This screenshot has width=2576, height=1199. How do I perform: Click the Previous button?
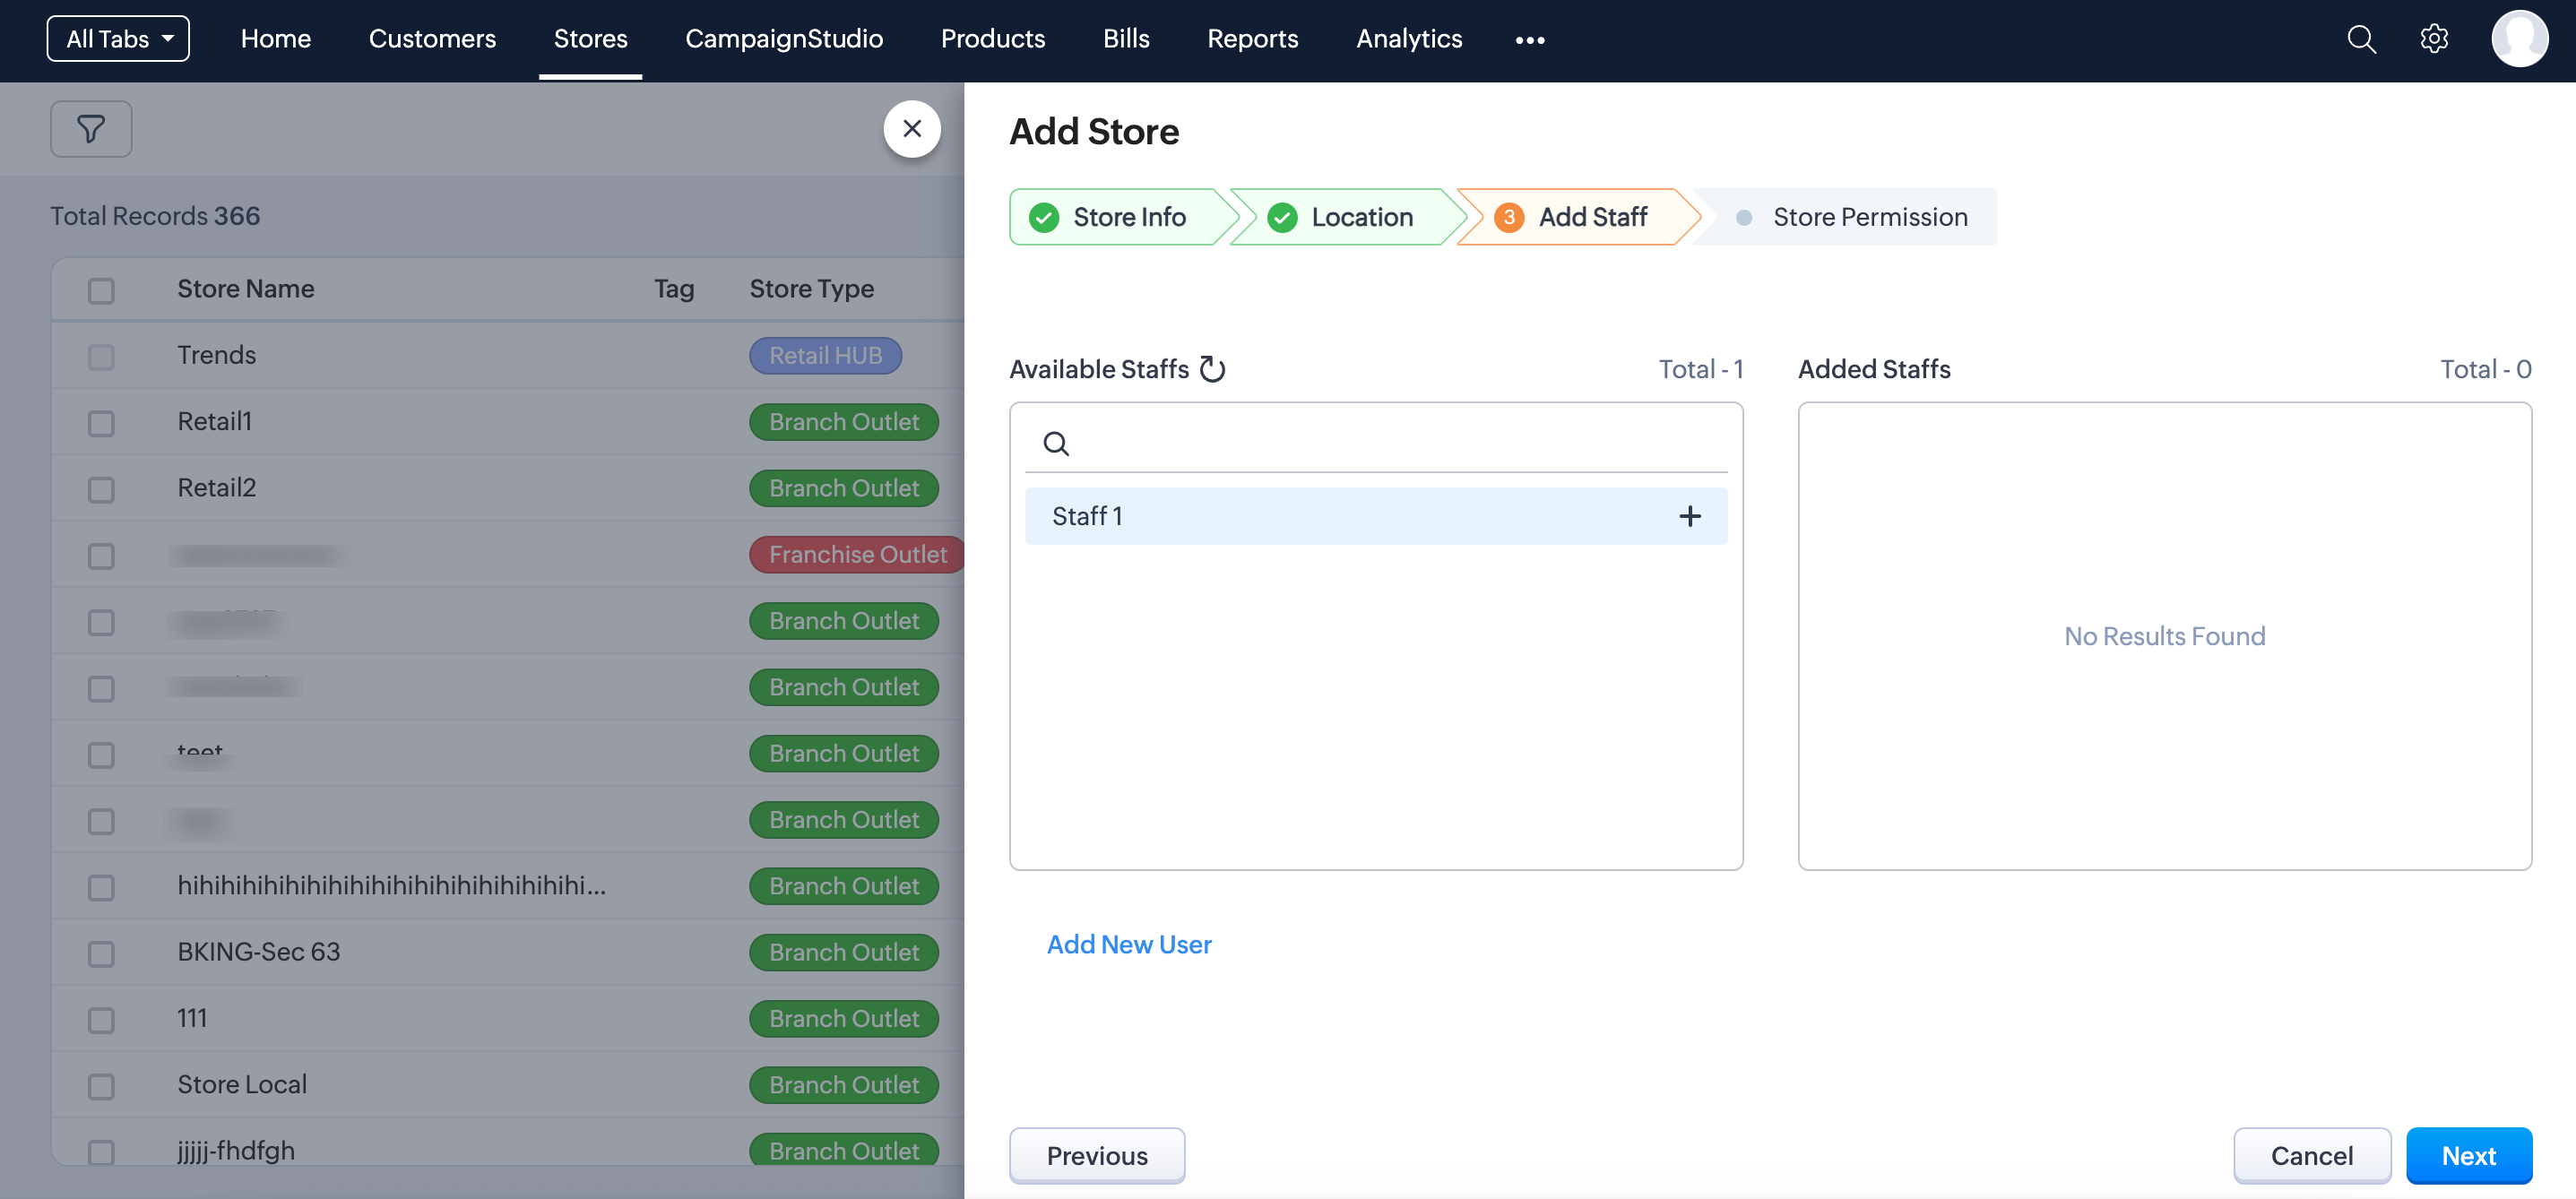(x=1097, y=1155)
